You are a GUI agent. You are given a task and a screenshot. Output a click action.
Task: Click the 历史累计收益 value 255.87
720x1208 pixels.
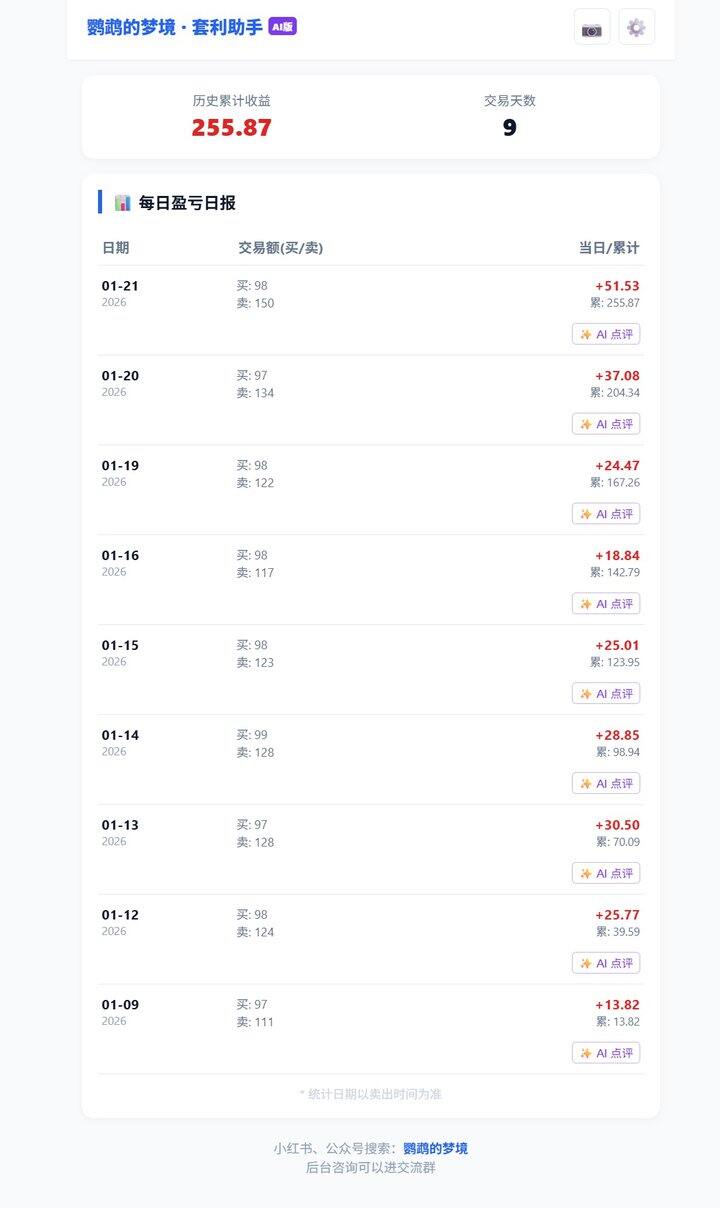[232, 128]
